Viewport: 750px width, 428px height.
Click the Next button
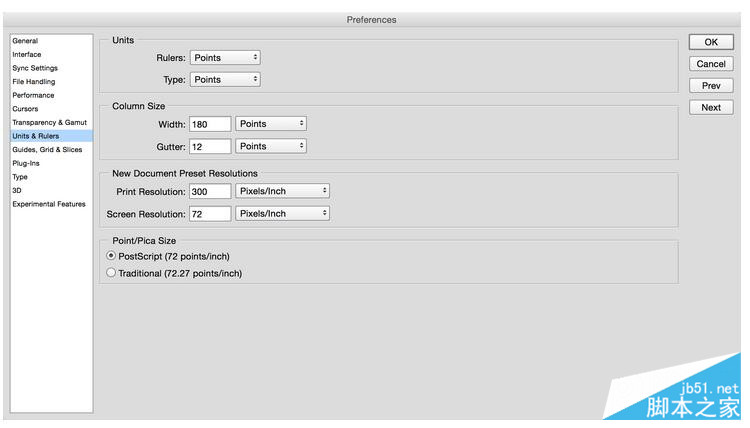click(x=711, y=108)
